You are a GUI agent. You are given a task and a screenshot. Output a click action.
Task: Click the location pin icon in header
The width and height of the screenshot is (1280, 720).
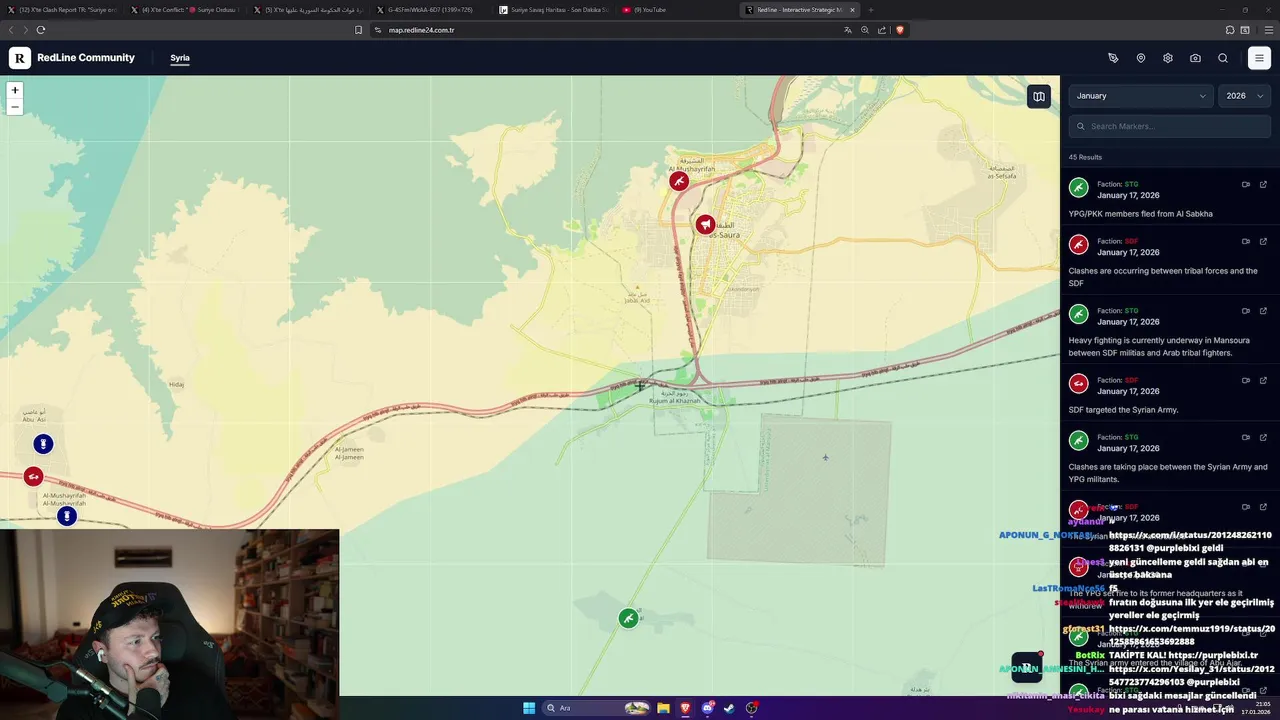point(1141,58)
